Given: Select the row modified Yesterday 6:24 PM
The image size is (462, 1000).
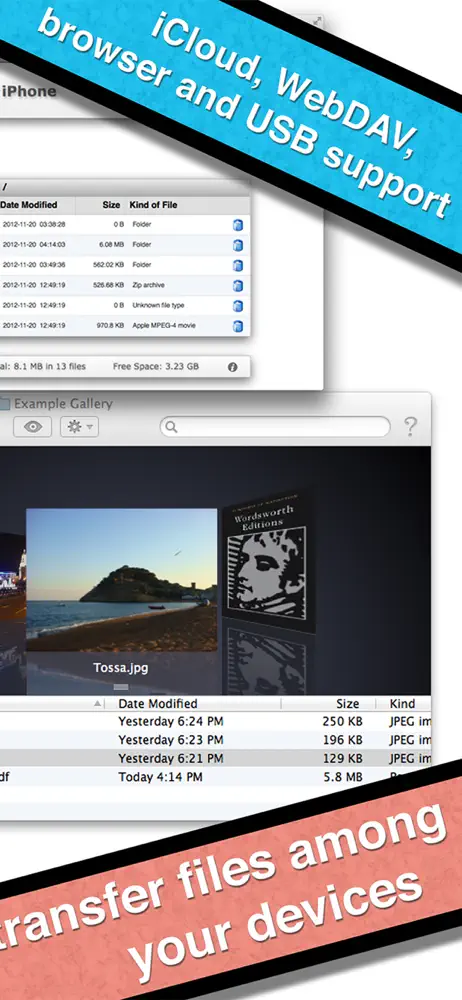Looking at the screenshot, I should click(x=216, y=722).
